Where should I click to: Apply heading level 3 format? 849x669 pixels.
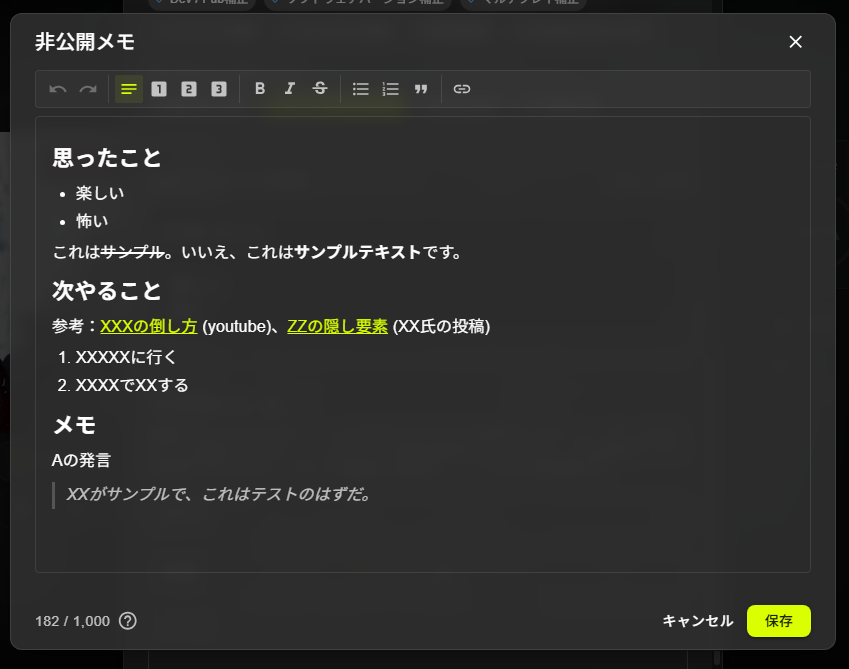[219, 89]
